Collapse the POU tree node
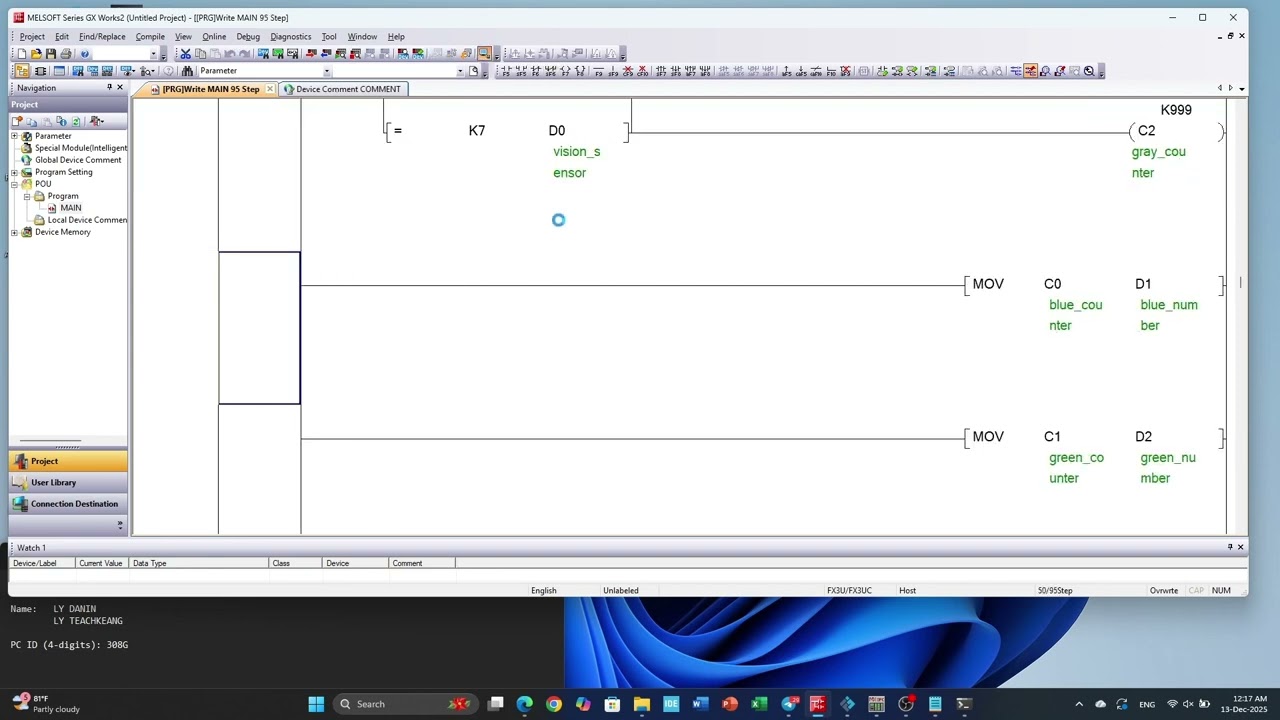 click(x=15, y=184)
